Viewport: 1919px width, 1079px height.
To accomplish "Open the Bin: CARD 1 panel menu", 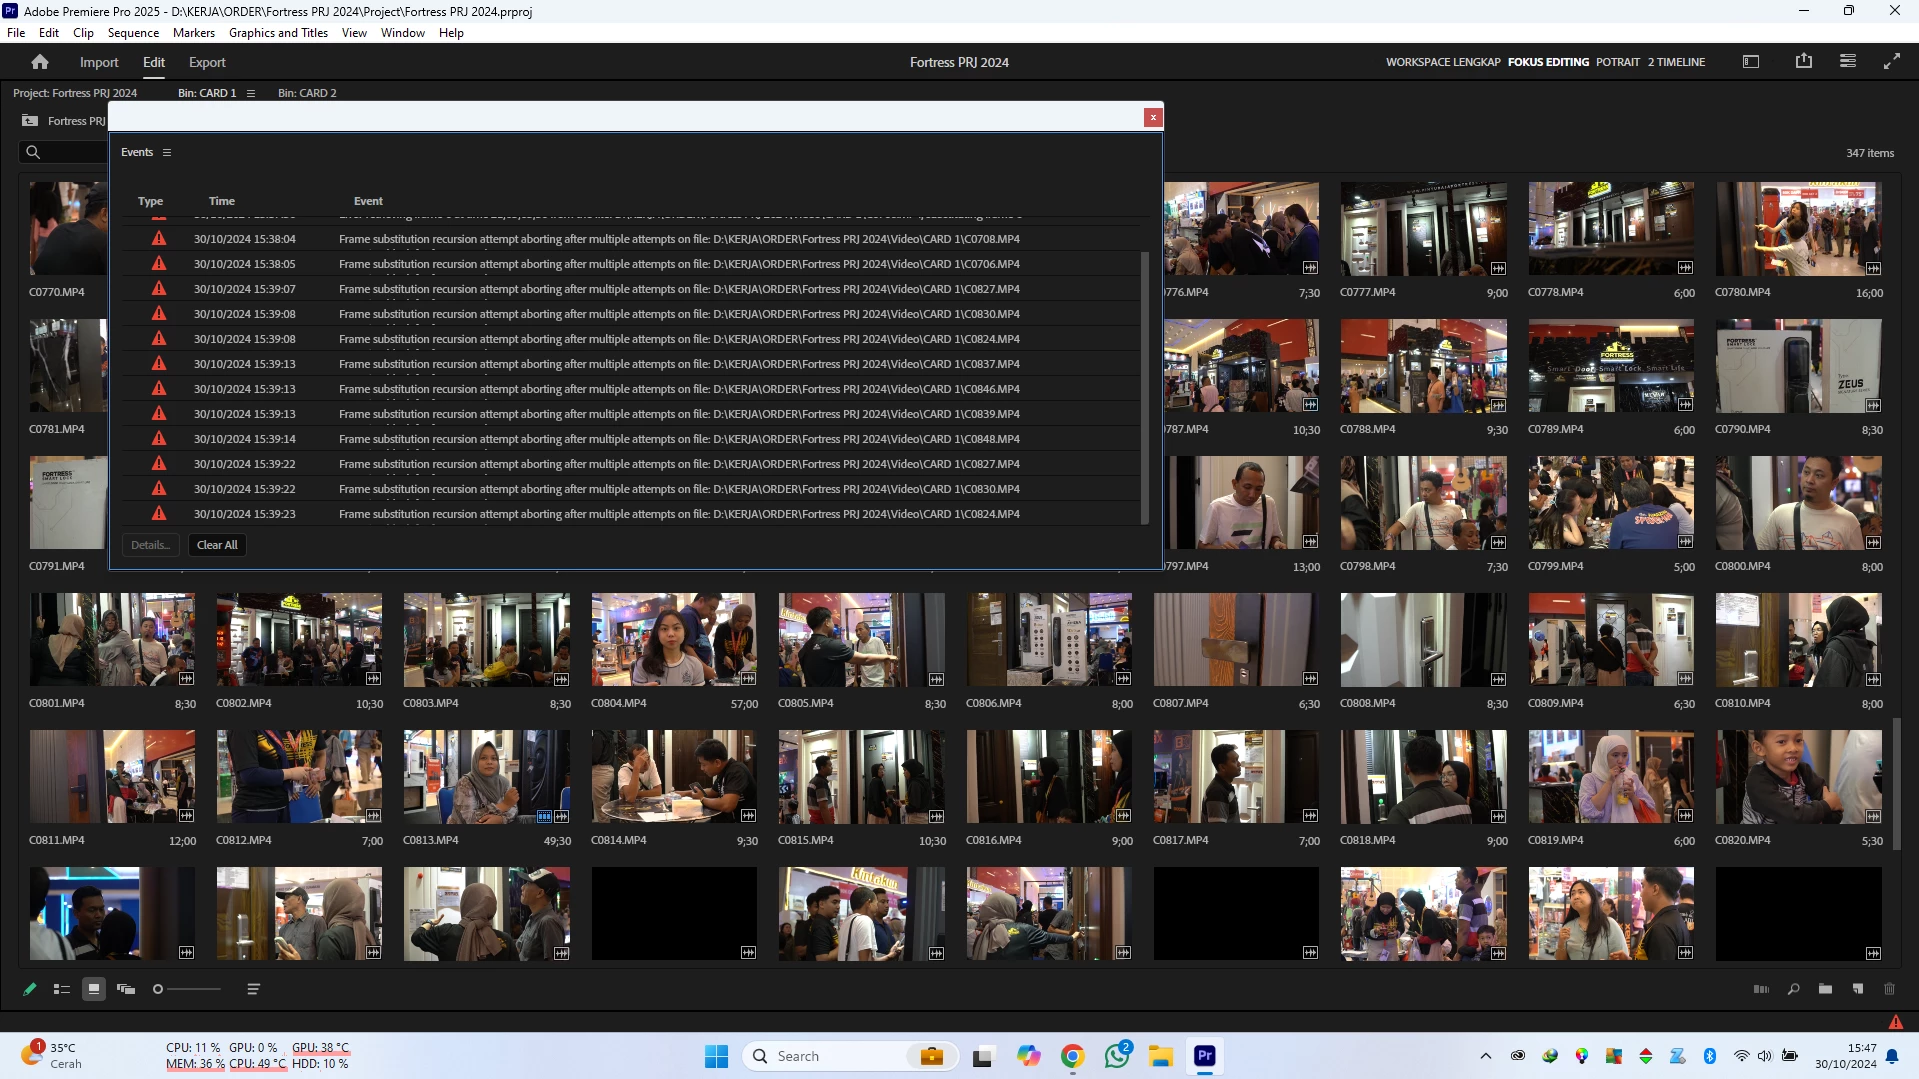I will [x=251, y=93].
